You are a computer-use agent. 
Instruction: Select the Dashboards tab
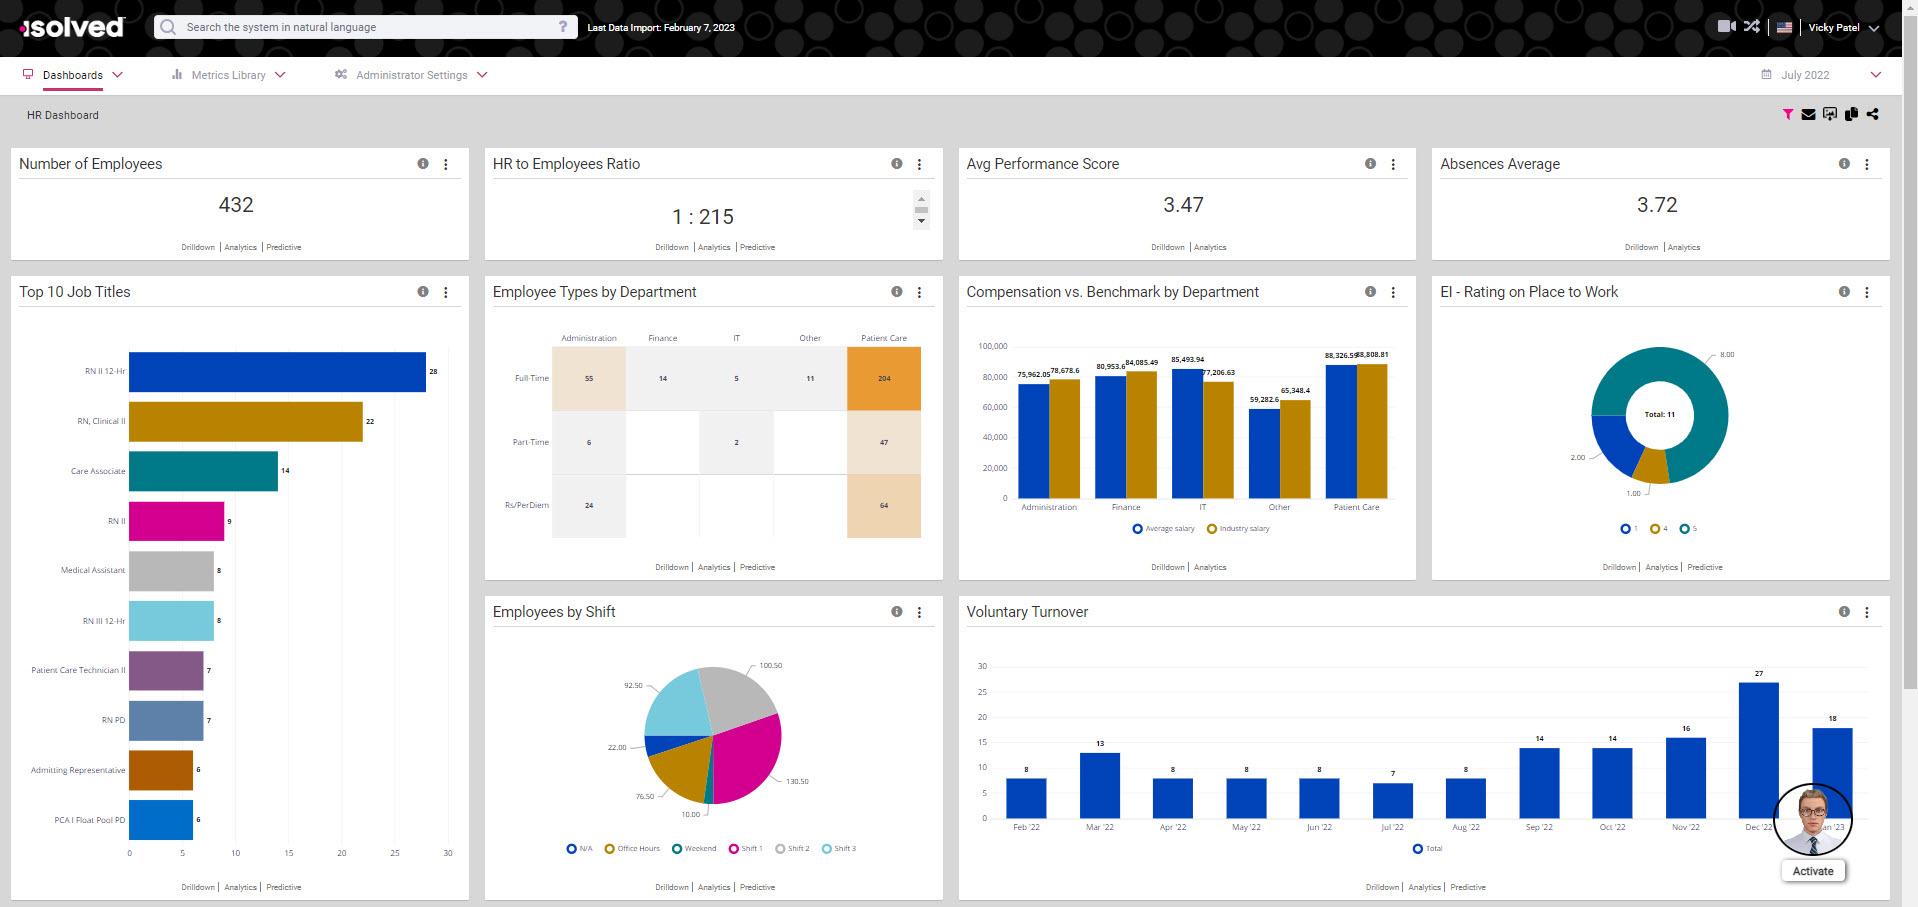[73, 75]
